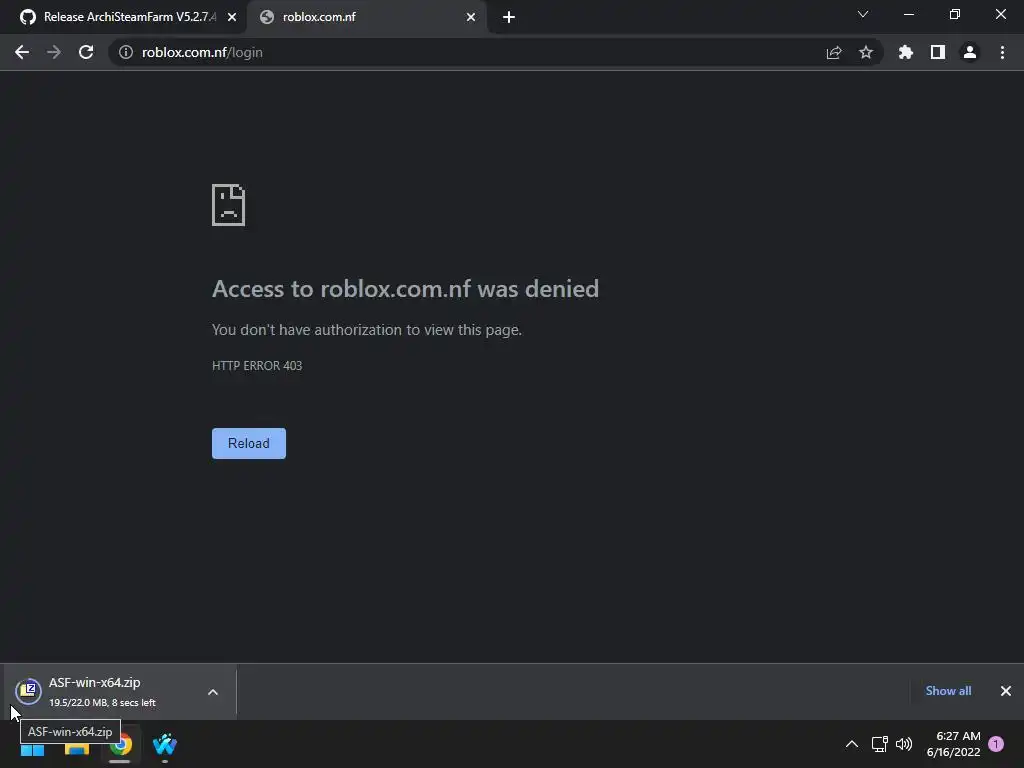
Task: Reload the page using toolbar refresh icon
Action: (x=86, y=52)
